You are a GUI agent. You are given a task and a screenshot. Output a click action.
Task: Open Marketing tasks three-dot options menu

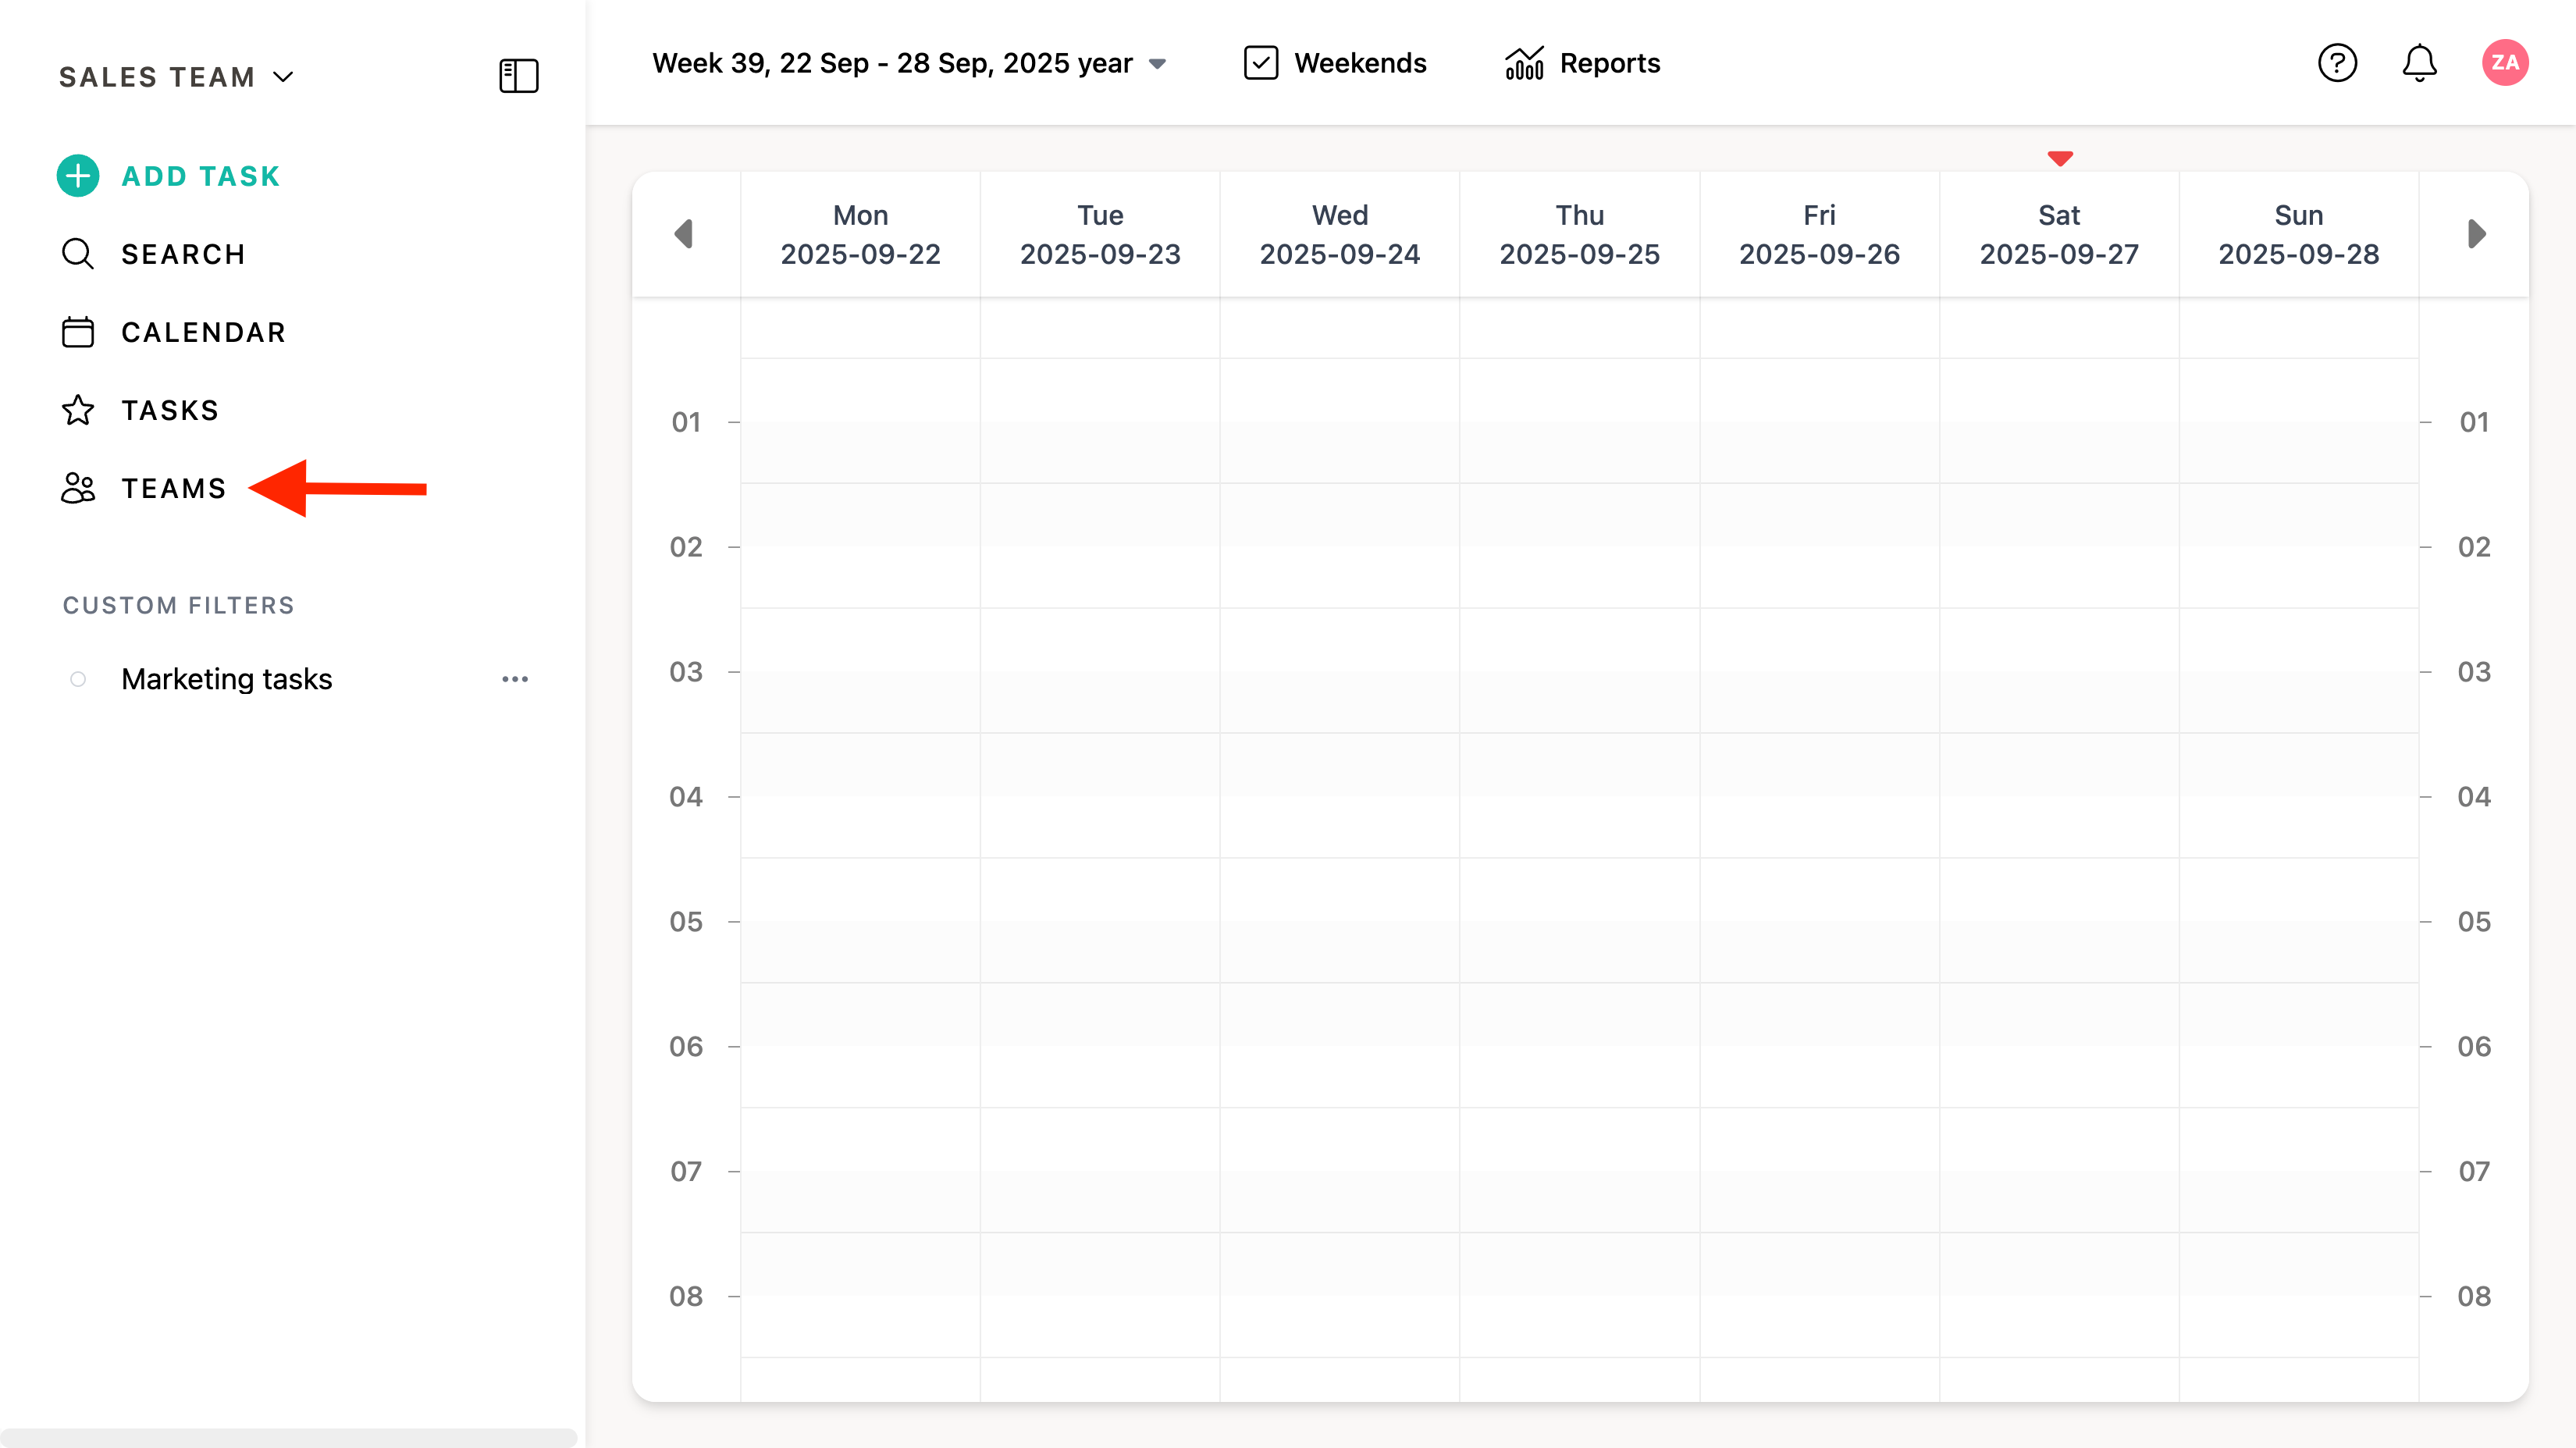tap(514, 679)
